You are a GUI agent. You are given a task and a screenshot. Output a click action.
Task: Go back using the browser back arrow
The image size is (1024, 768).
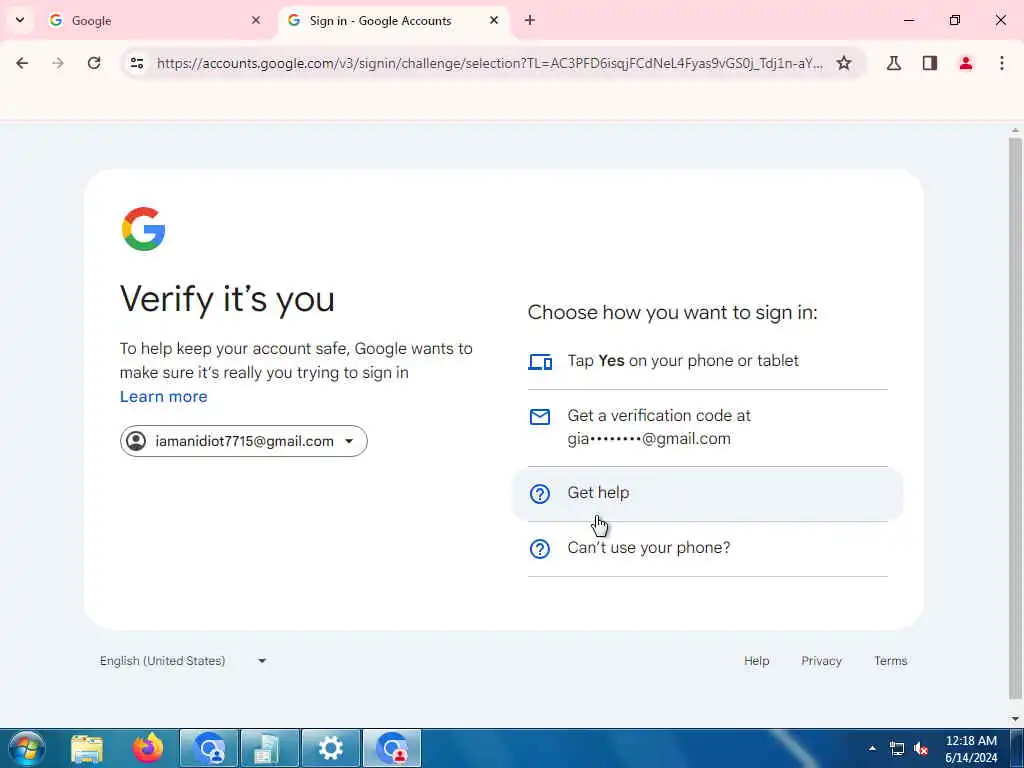point(22,63)
